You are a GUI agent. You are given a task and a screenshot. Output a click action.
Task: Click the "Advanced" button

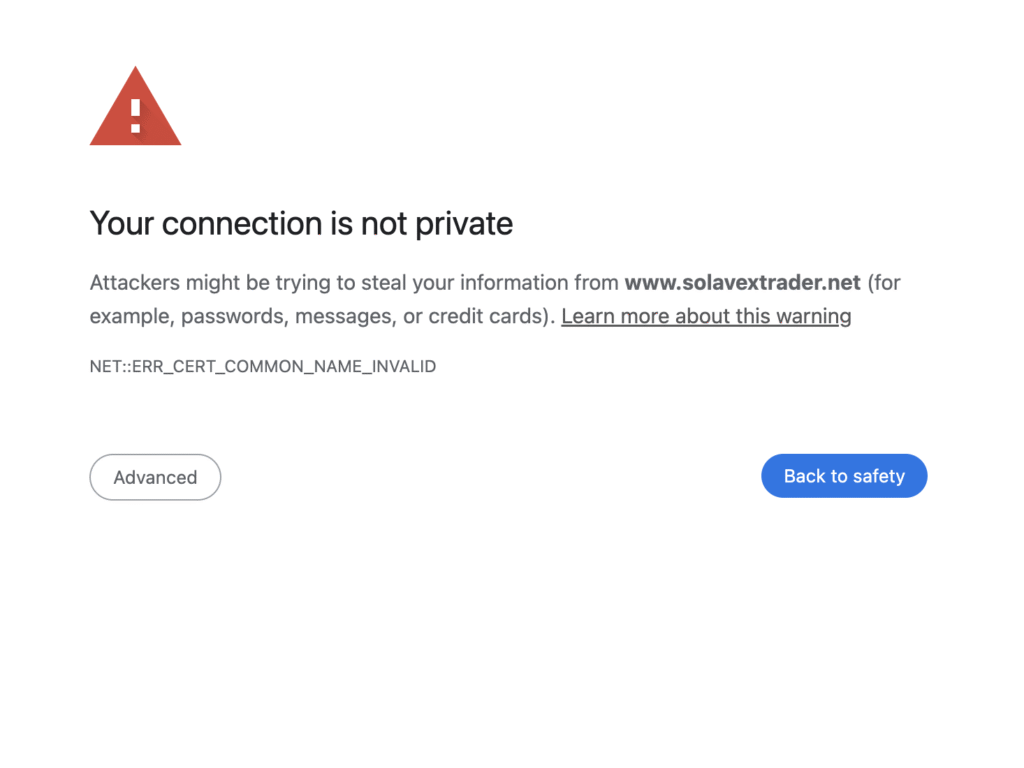pyautogui.click(x=155, y=477)
